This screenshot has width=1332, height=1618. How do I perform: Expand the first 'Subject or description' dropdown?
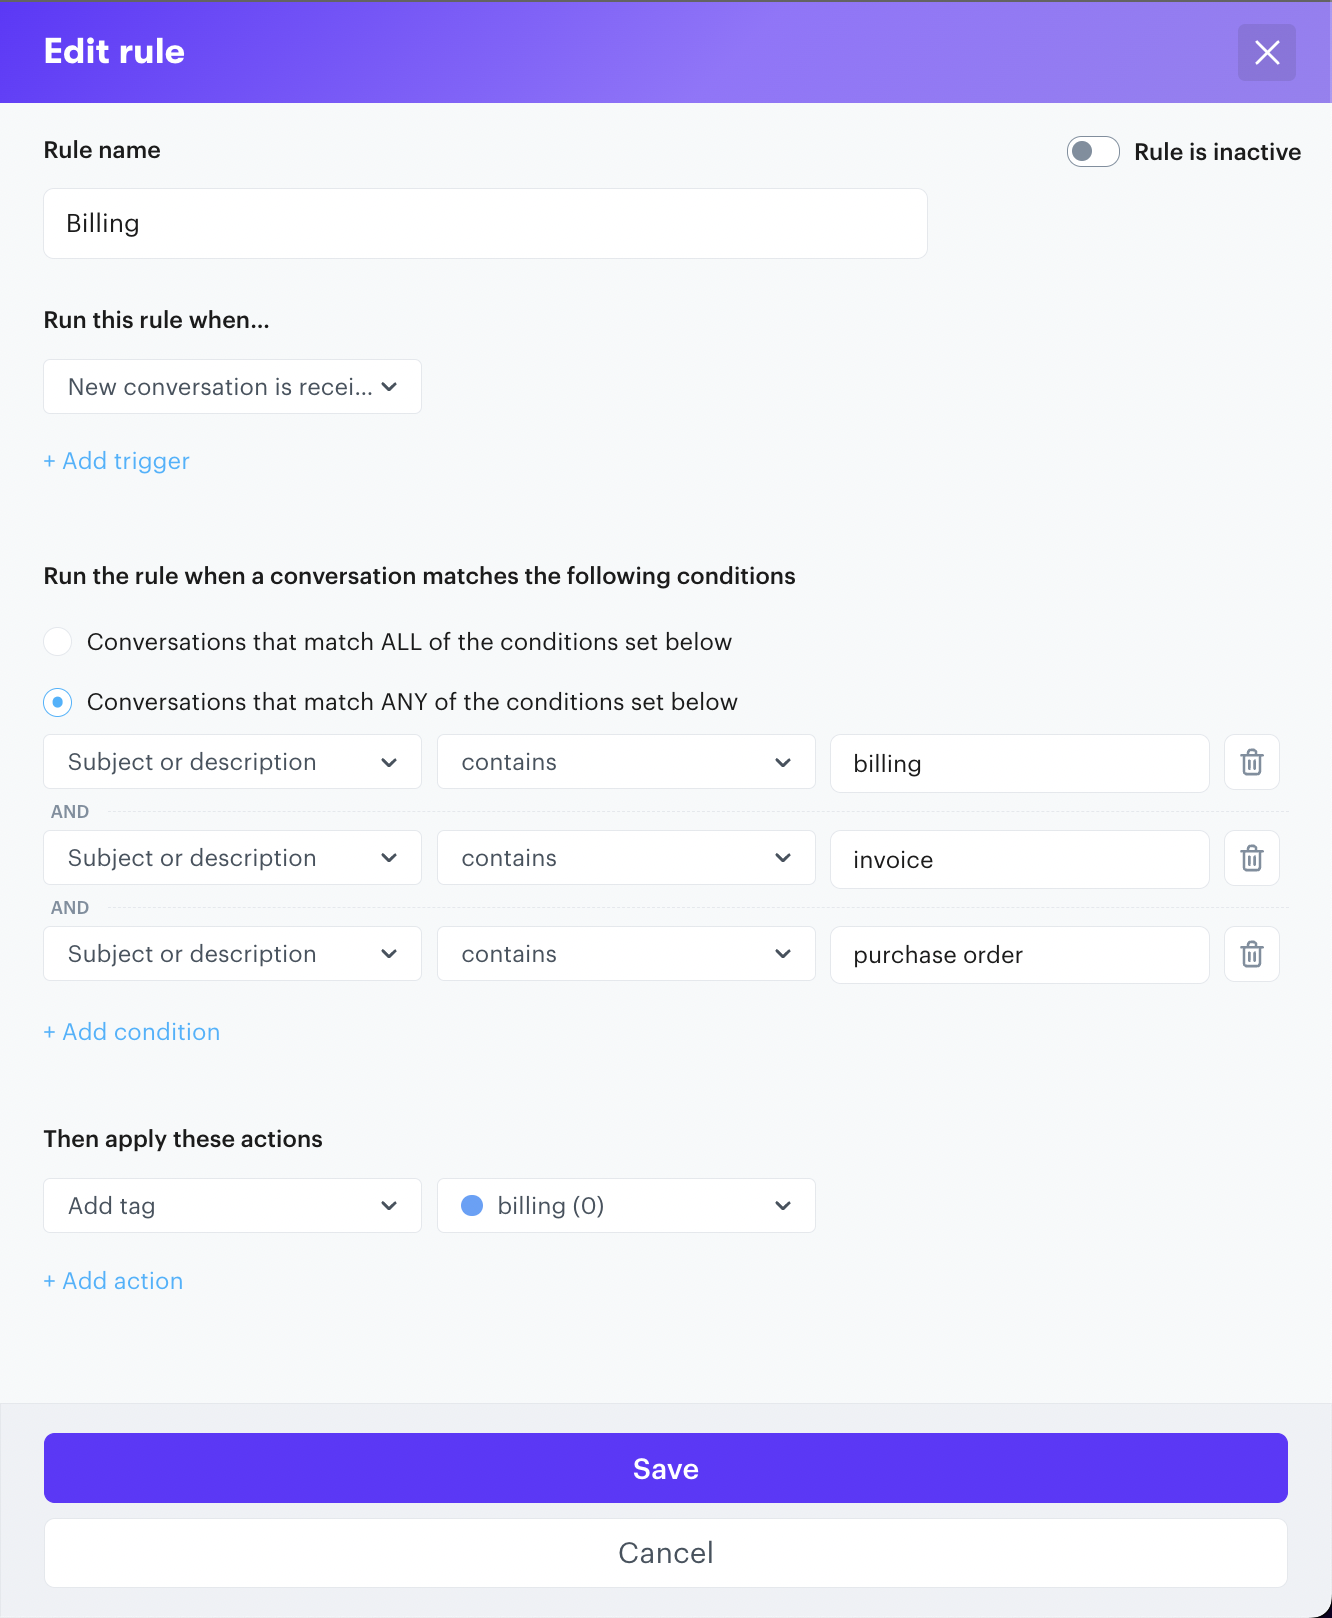tap(232, 763)
